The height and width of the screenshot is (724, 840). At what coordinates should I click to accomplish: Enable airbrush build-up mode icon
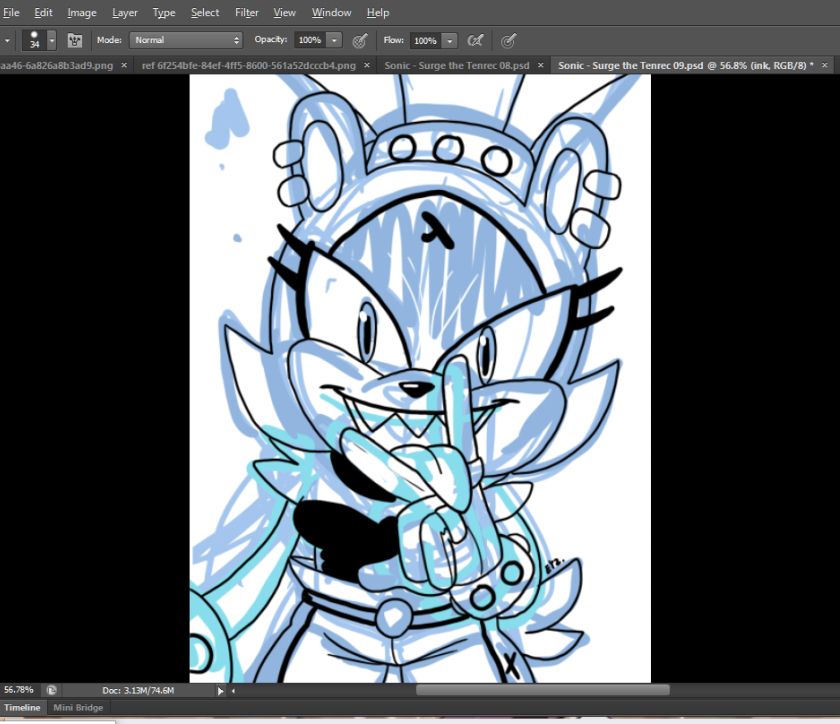click(475, 40)
